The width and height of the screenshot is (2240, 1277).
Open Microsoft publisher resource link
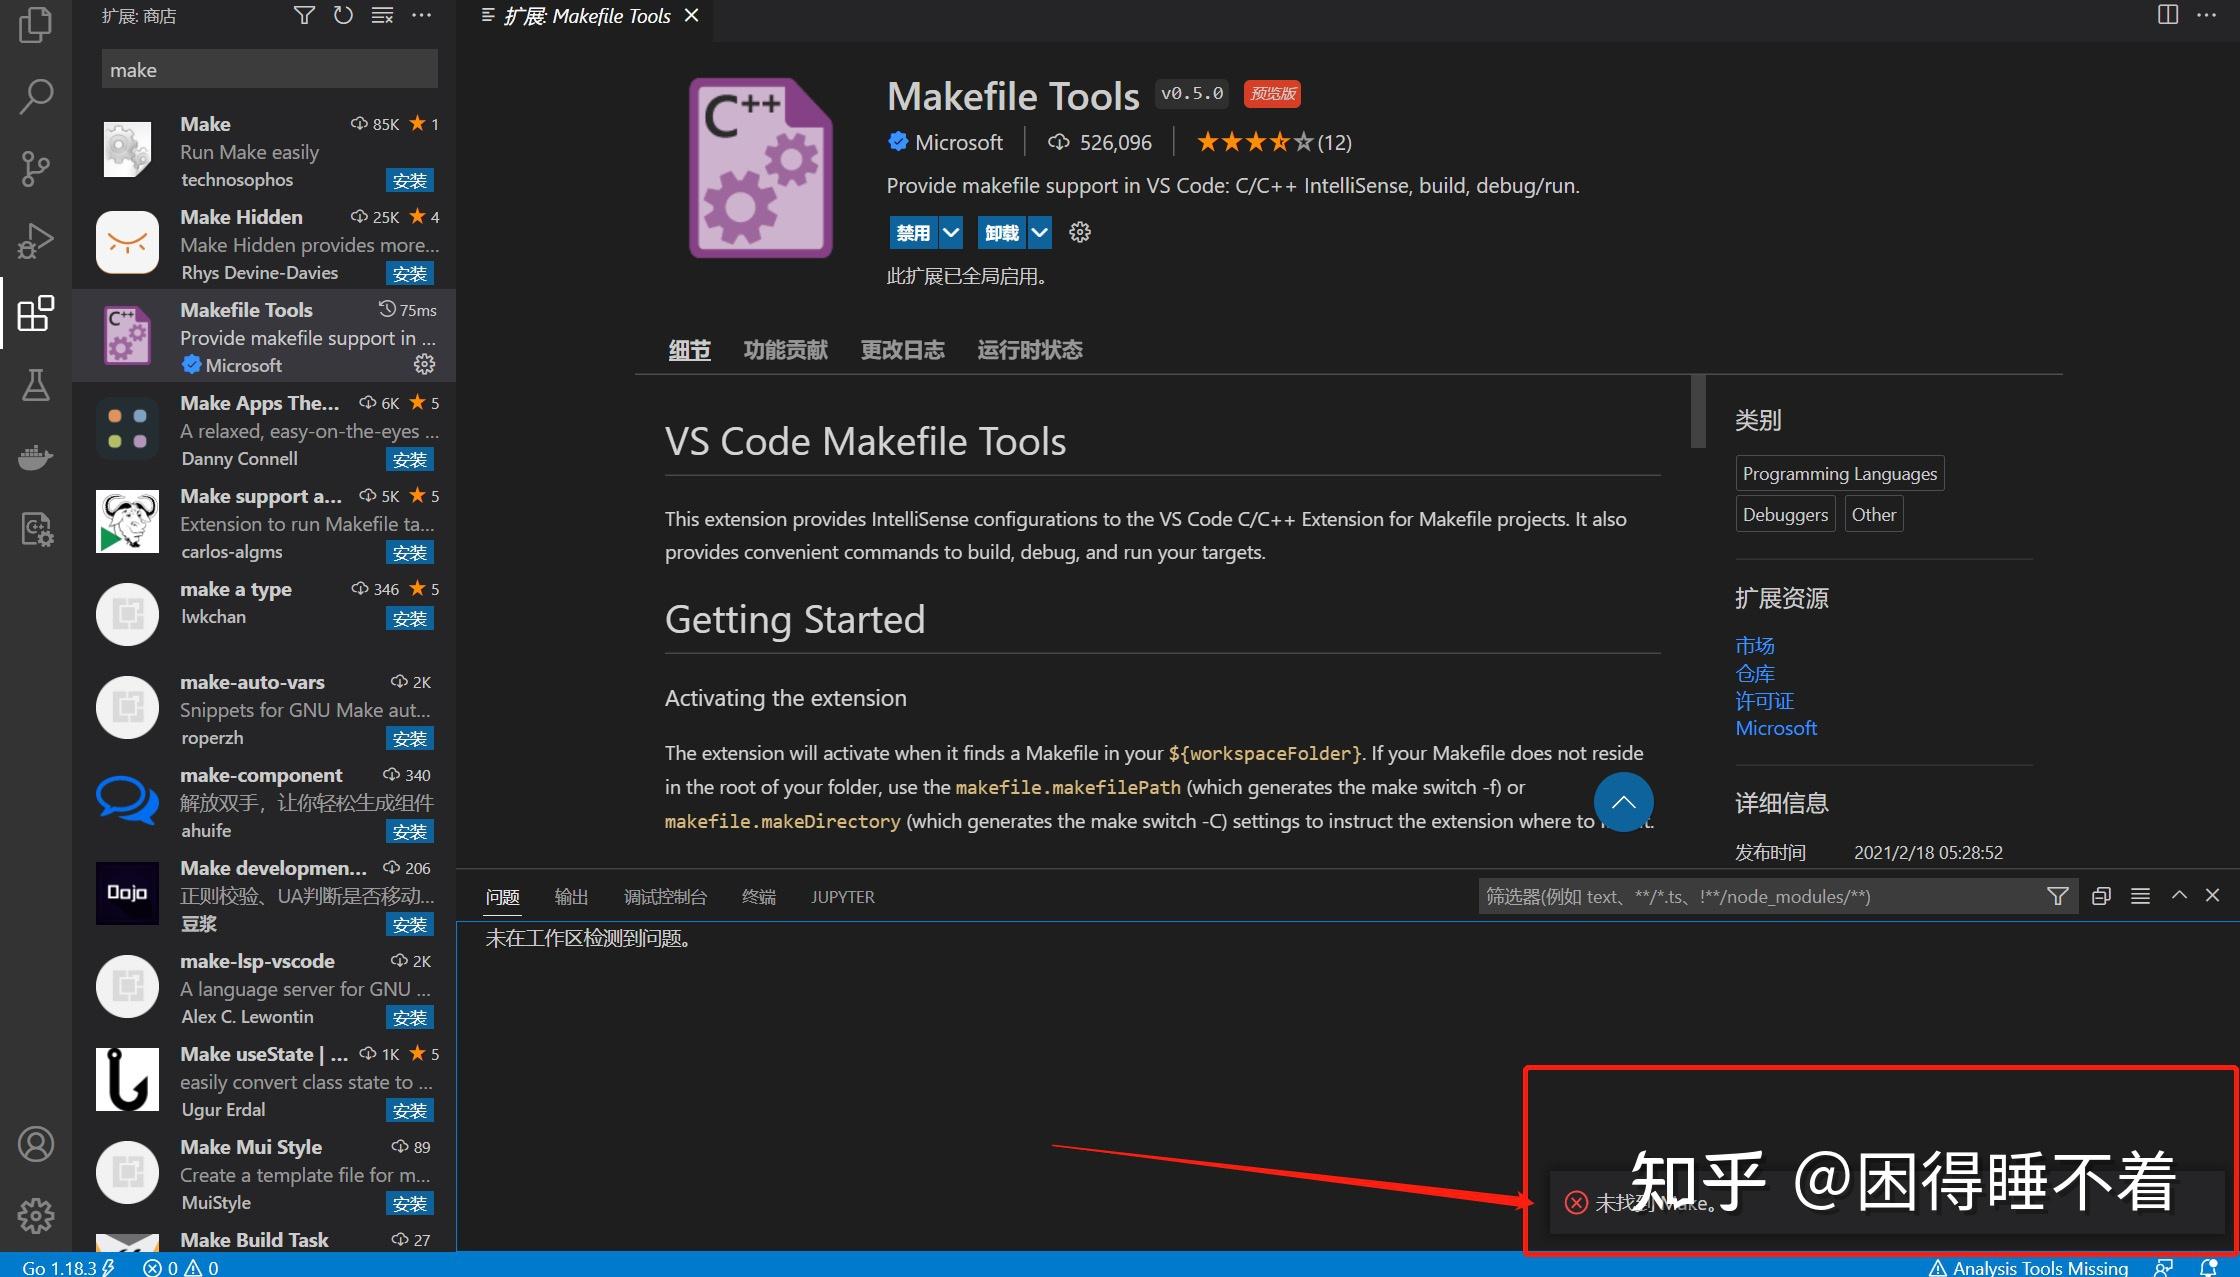(x=1776, y=728)
